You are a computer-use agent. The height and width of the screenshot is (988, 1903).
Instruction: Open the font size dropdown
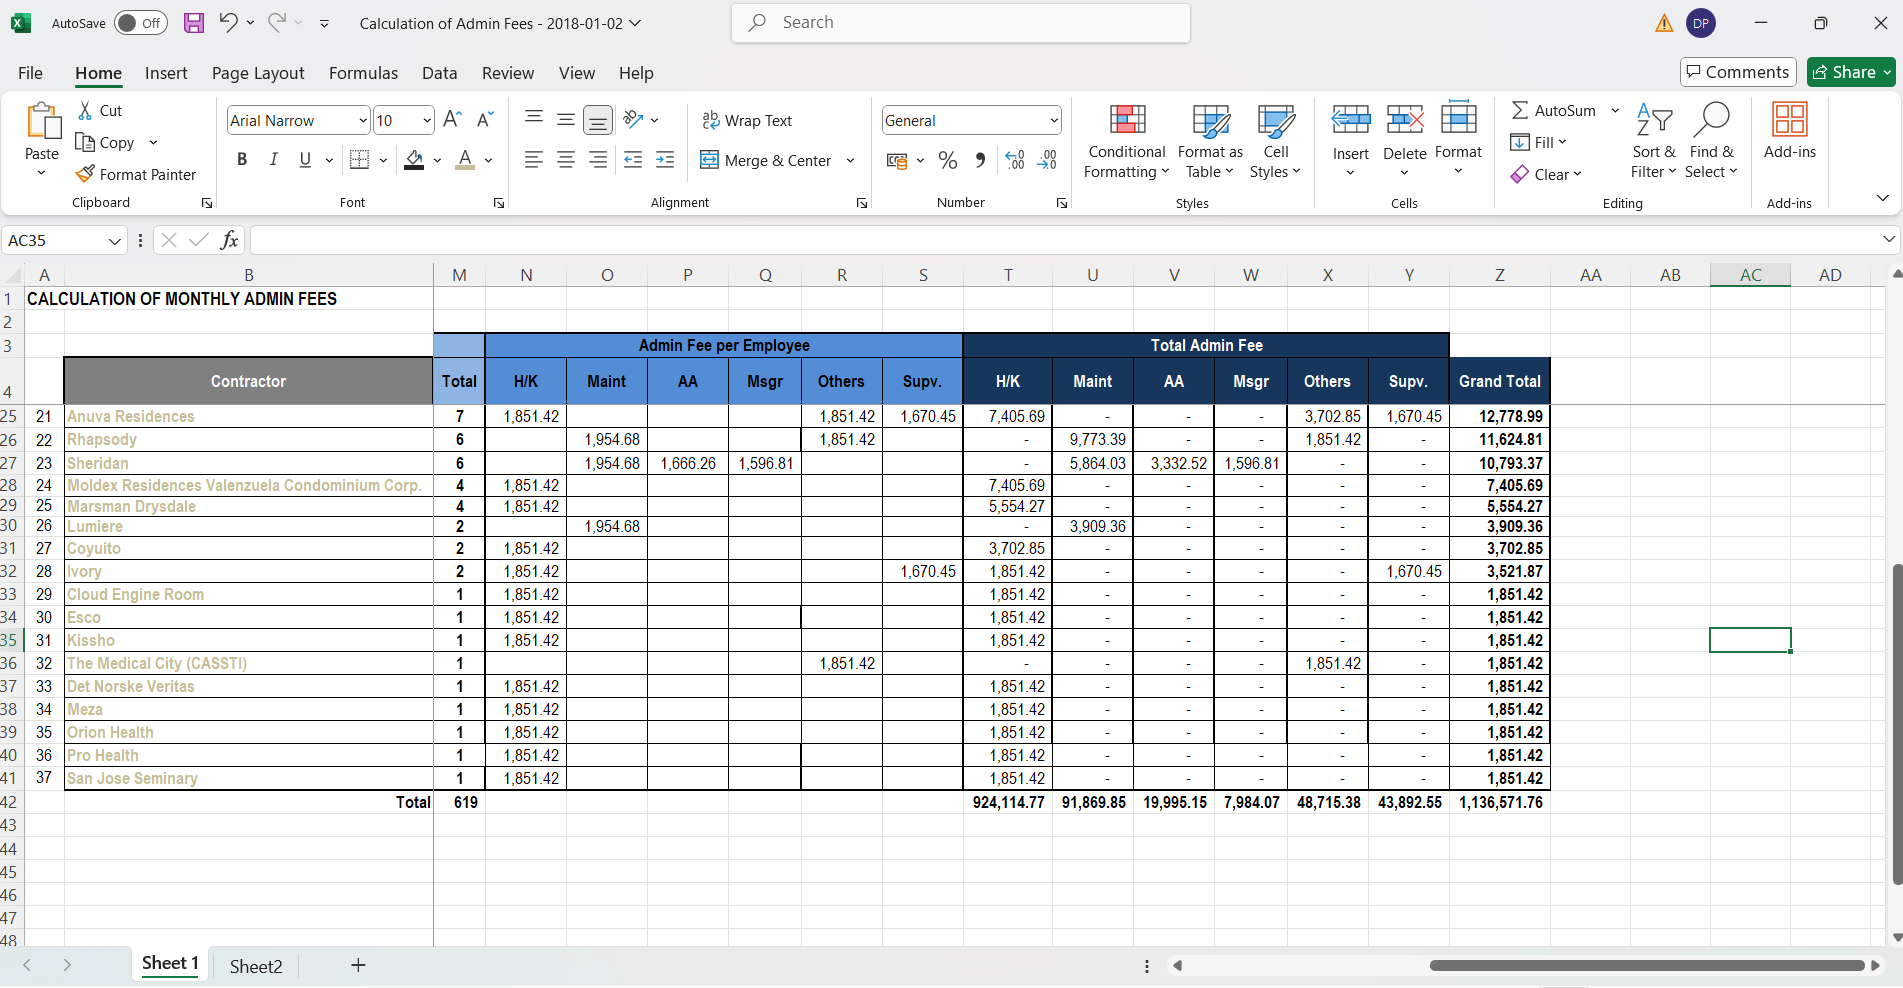point(427,120)
